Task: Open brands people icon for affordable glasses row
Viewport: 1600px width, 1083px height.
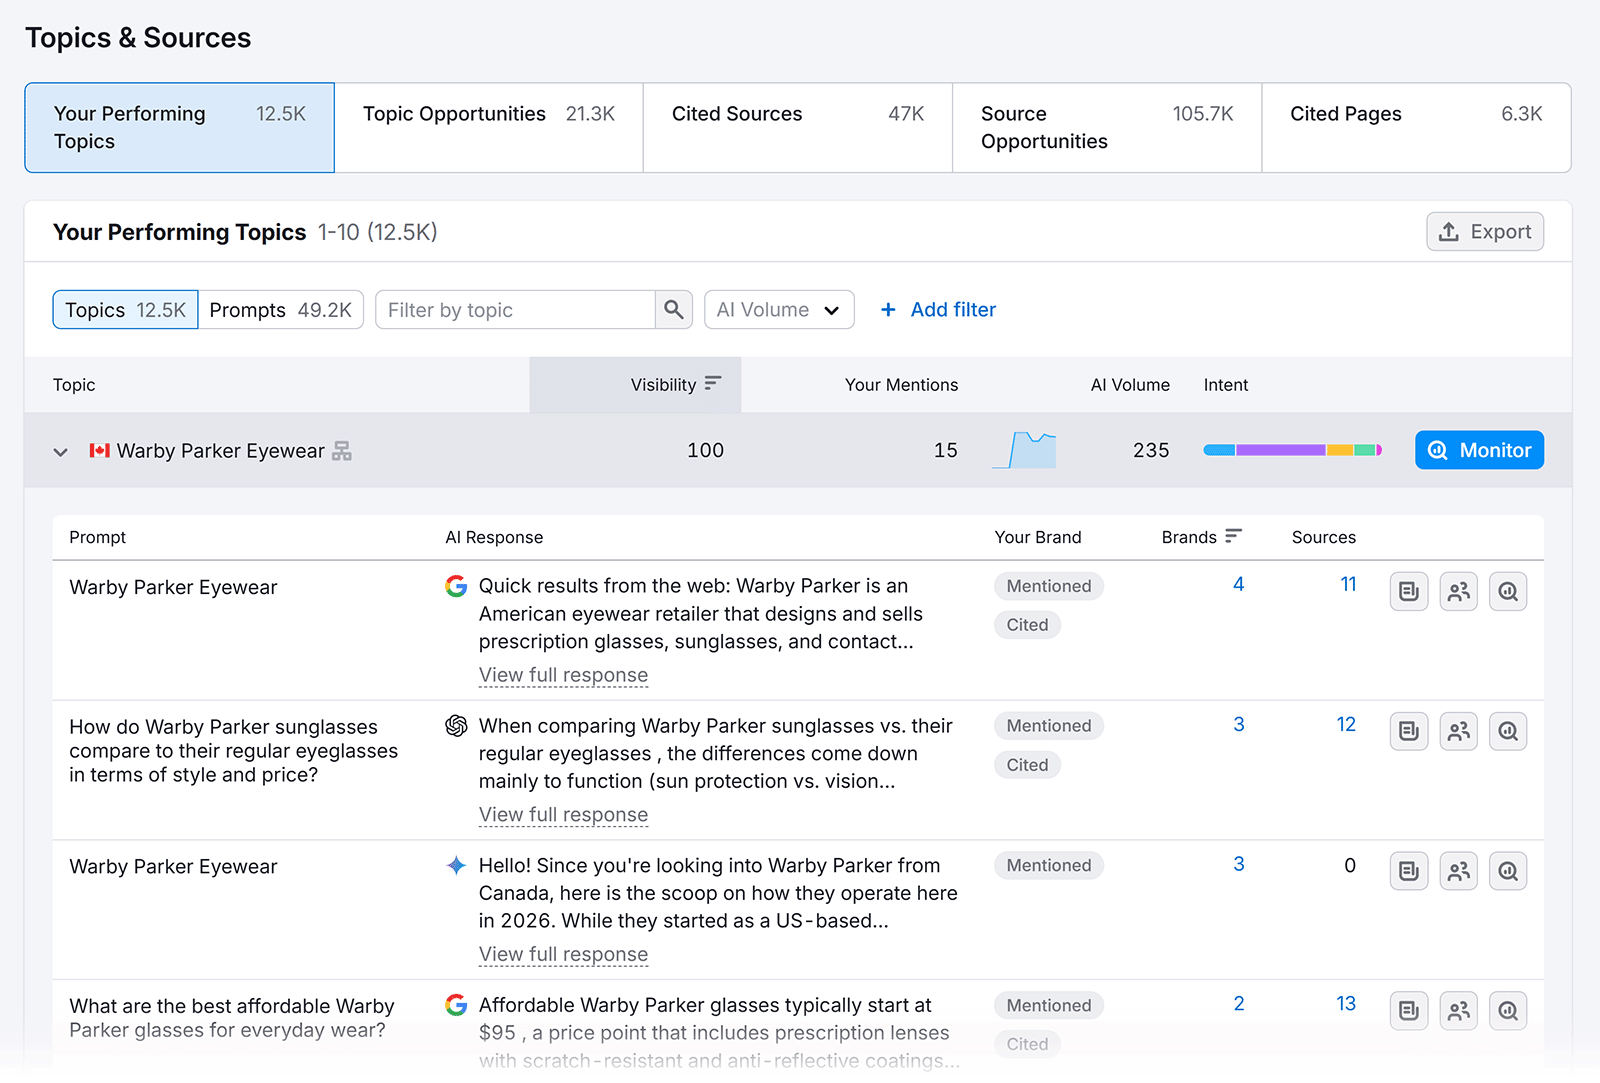Action: click(1459, 1011)
